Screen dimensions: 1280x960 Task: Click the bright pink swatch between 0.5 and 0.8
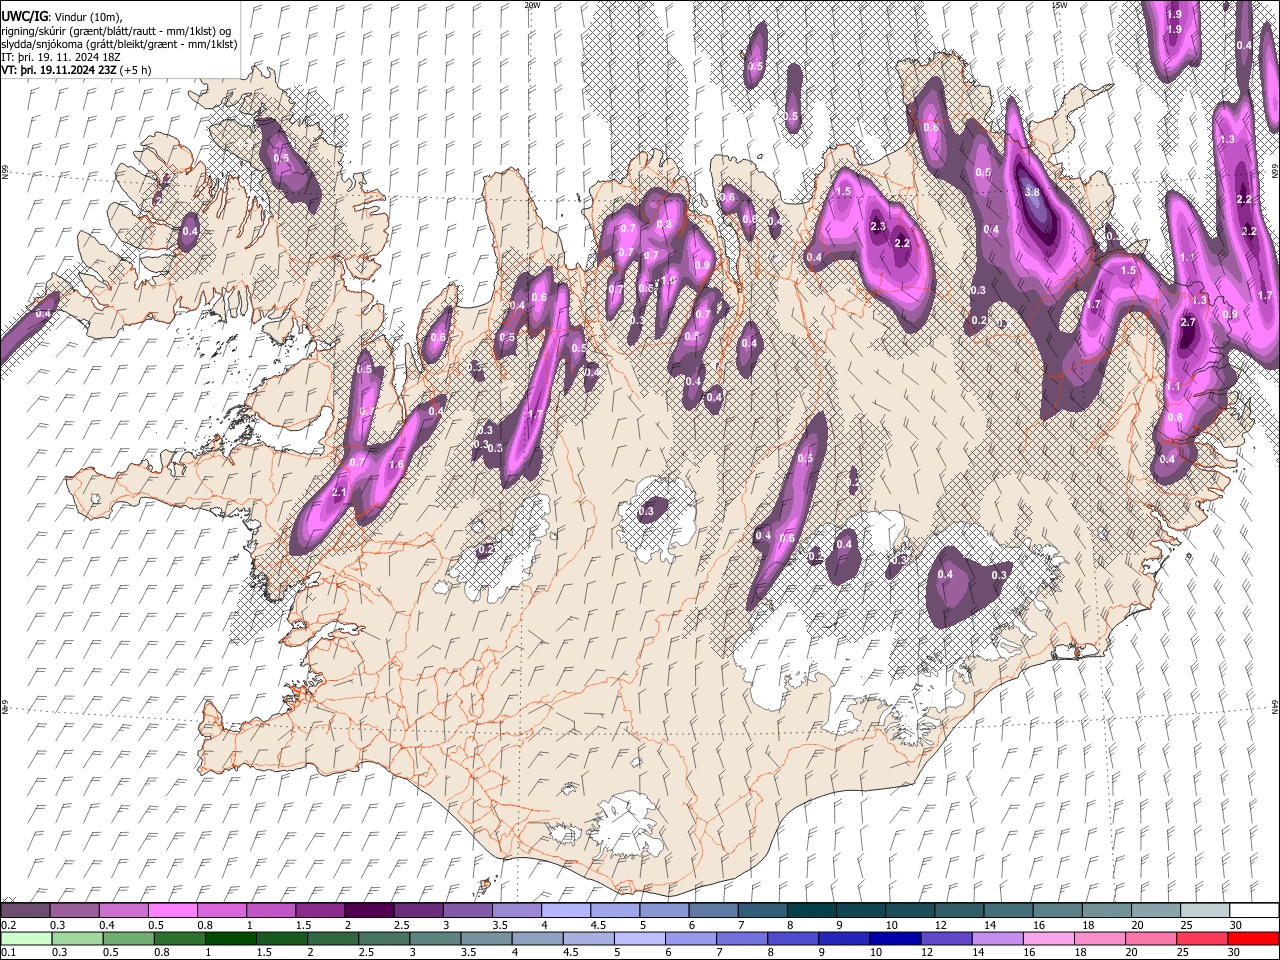tap(172, 911)
